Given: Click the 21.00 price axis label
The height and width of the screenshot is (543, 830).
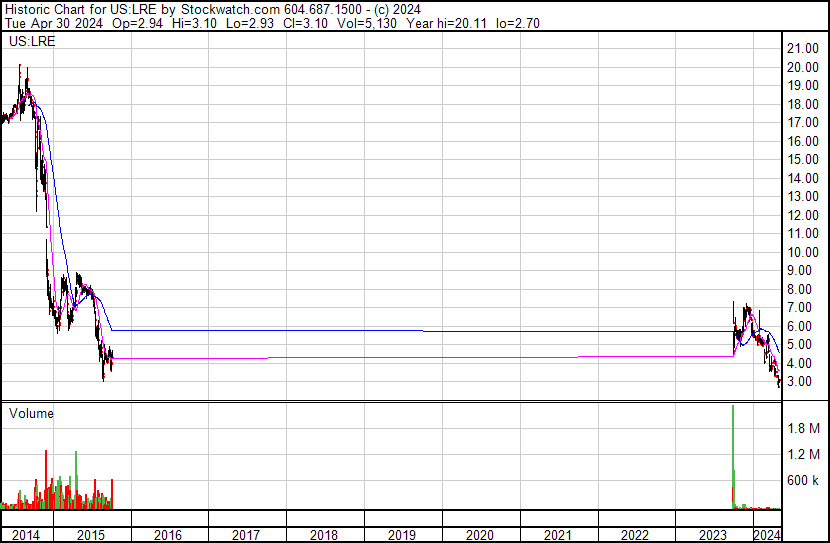Looking at the screenshot, I should [804, 48].
